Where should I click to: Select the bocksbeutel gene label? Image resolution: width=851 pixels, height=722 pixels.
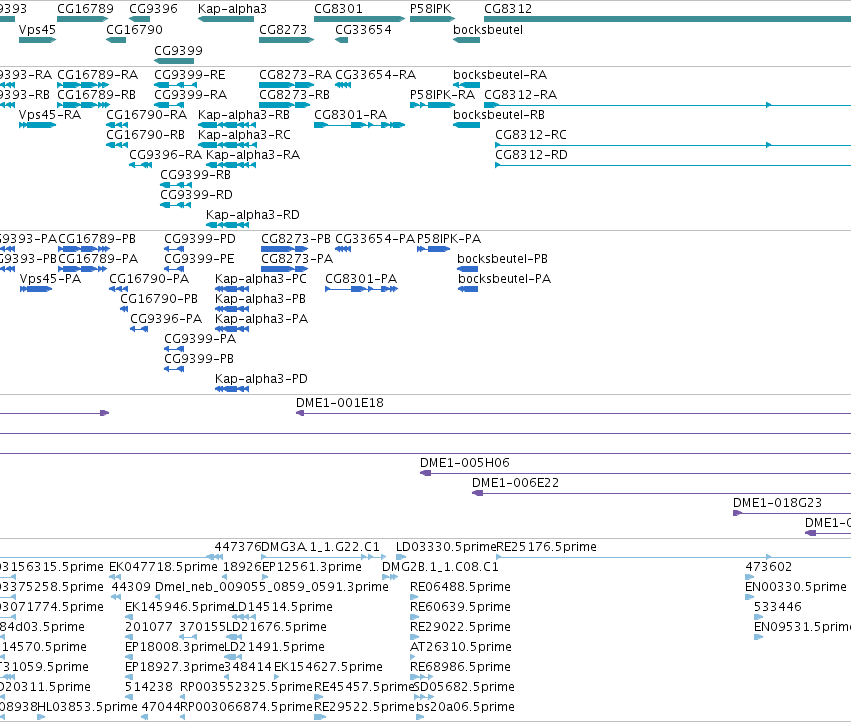(488, 29)
